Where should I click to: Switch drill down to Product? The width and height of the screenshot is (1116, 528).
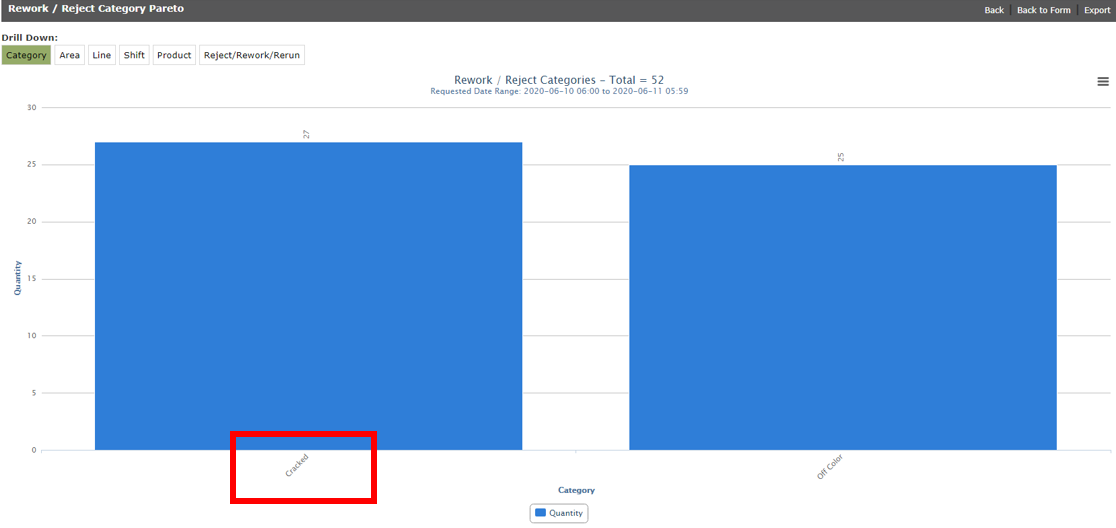pos(174,56)
